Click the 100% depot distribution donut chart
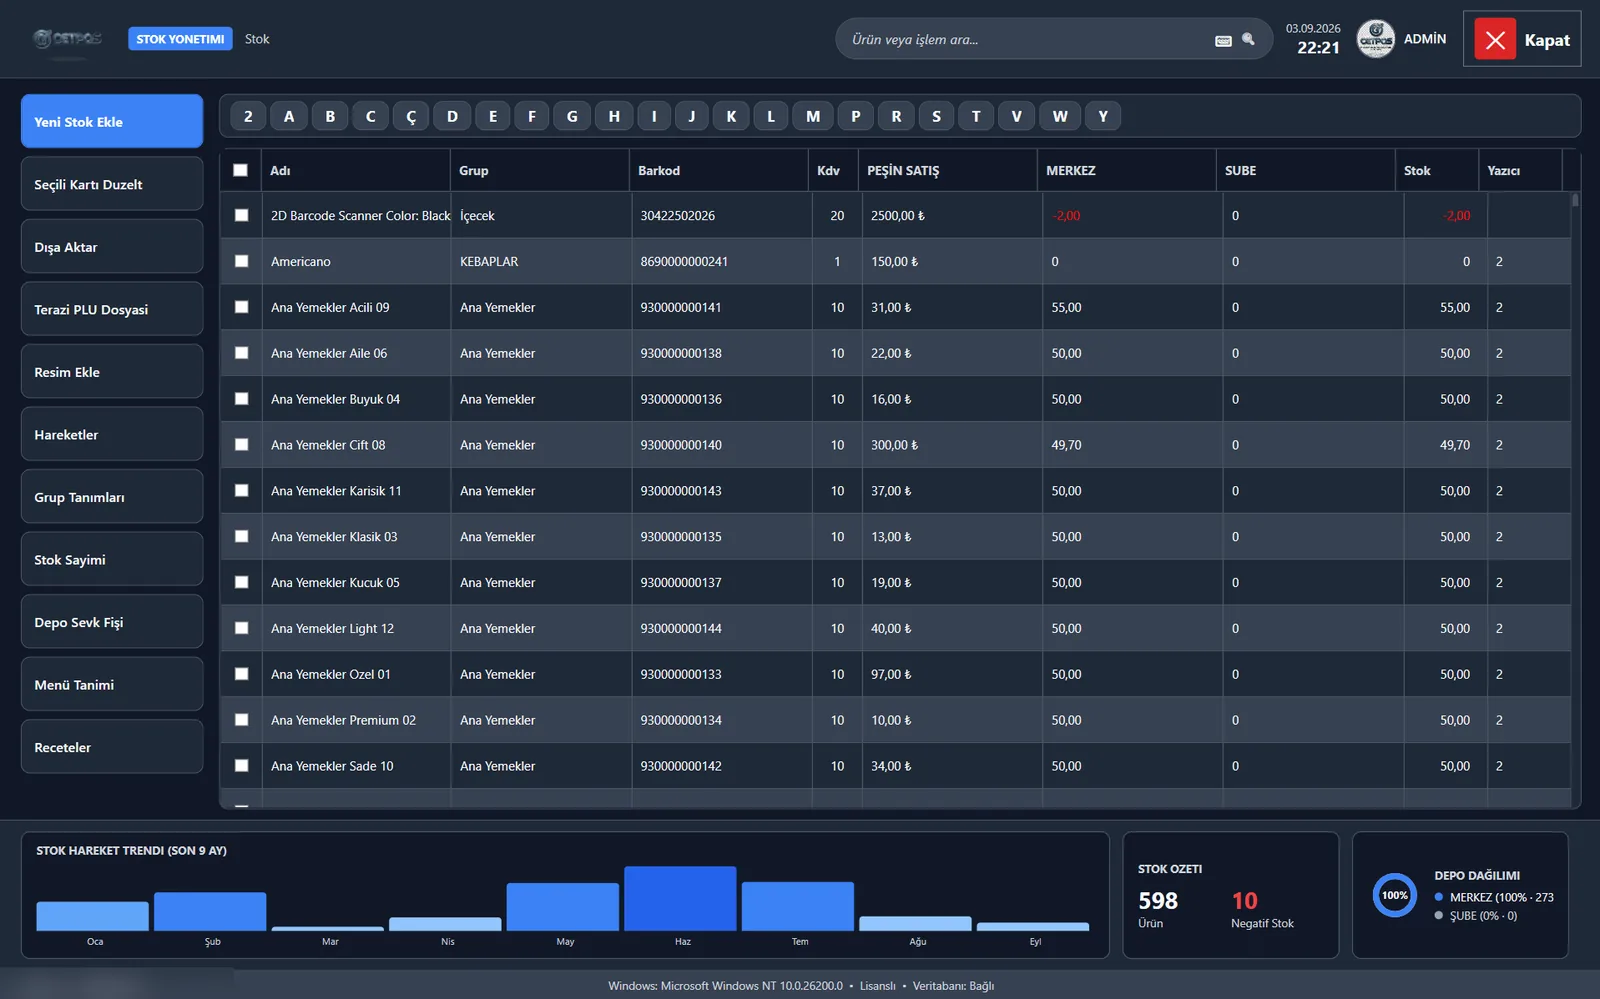This screenshot has height=999, width=1600. click(x=1395, y=895)
